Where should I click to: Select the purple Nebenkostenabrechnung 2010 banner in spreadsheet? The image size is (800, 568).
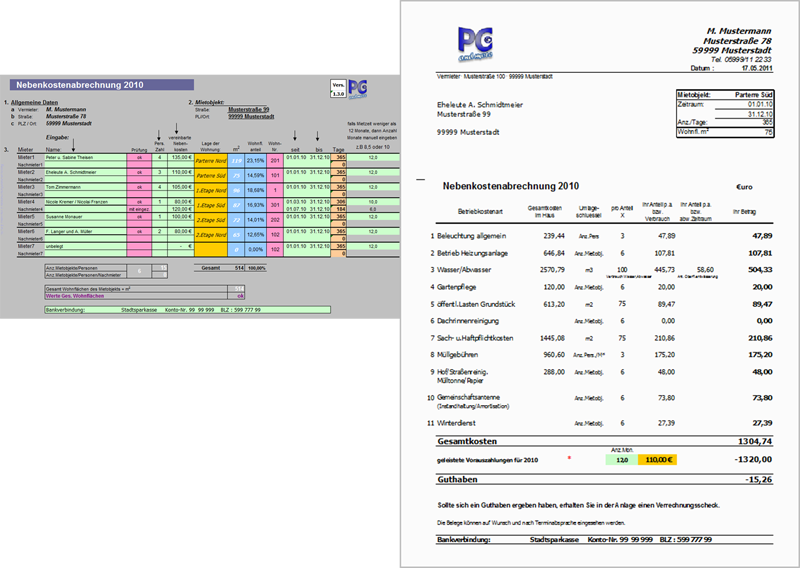102,85
